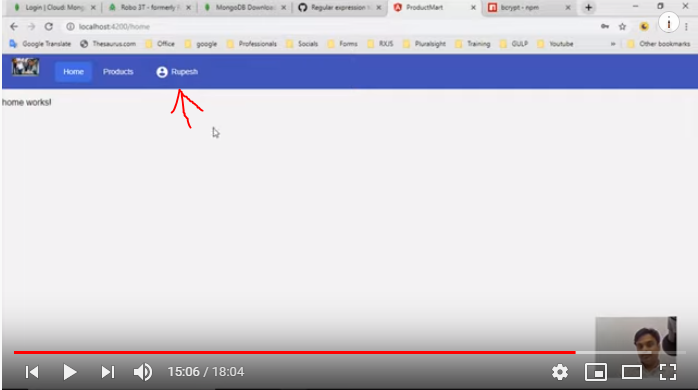Switch to theater mode

tap(632, 372)
